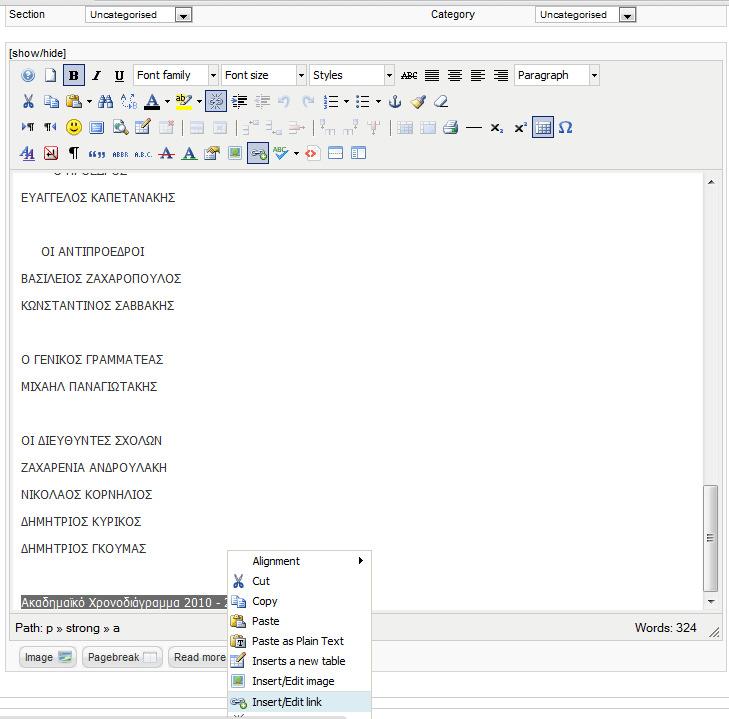Click the left-to-right direction icon
This screenshot has width=729, height=719.
[28, 127]
